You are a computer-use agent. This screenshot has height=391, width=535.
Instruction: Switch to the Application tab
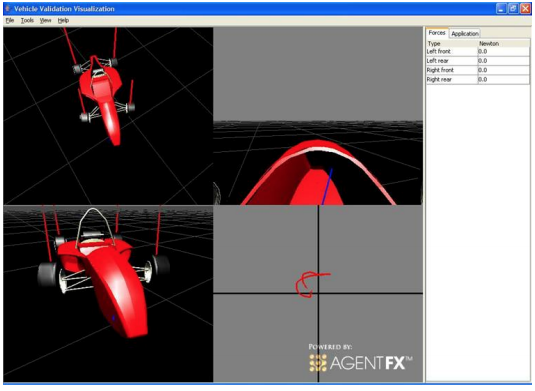point(465,33)
